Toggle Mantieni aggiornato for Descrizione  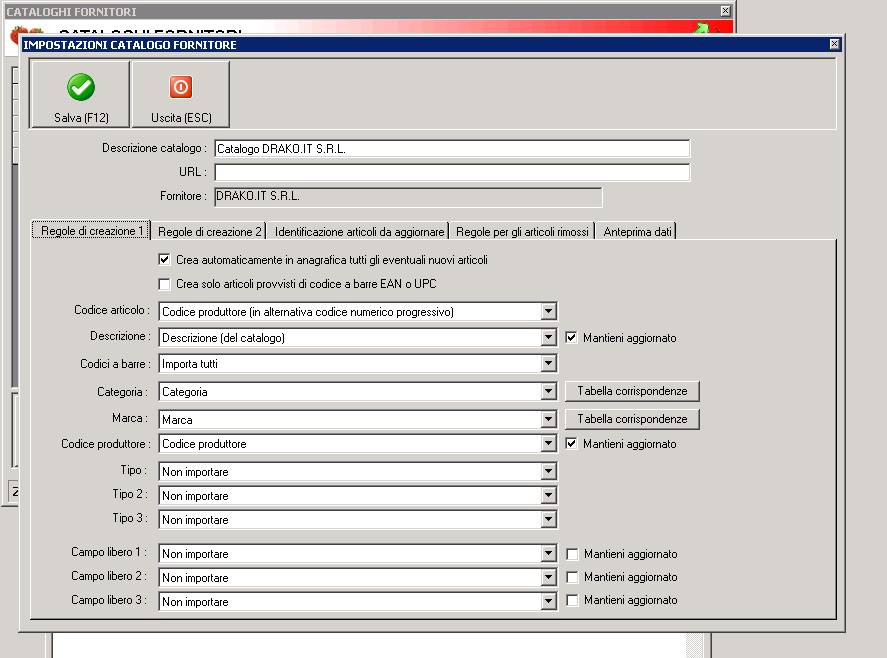pyautogui.click(x=571, y=338)
